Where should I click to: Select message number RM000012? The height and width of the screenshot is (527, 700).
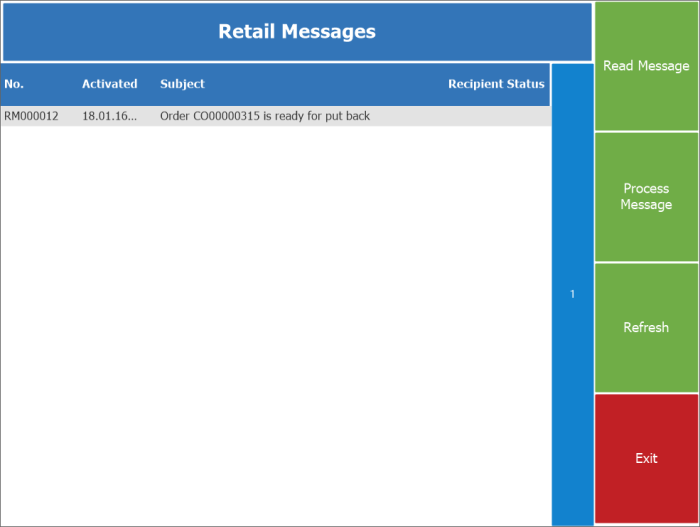32,116
